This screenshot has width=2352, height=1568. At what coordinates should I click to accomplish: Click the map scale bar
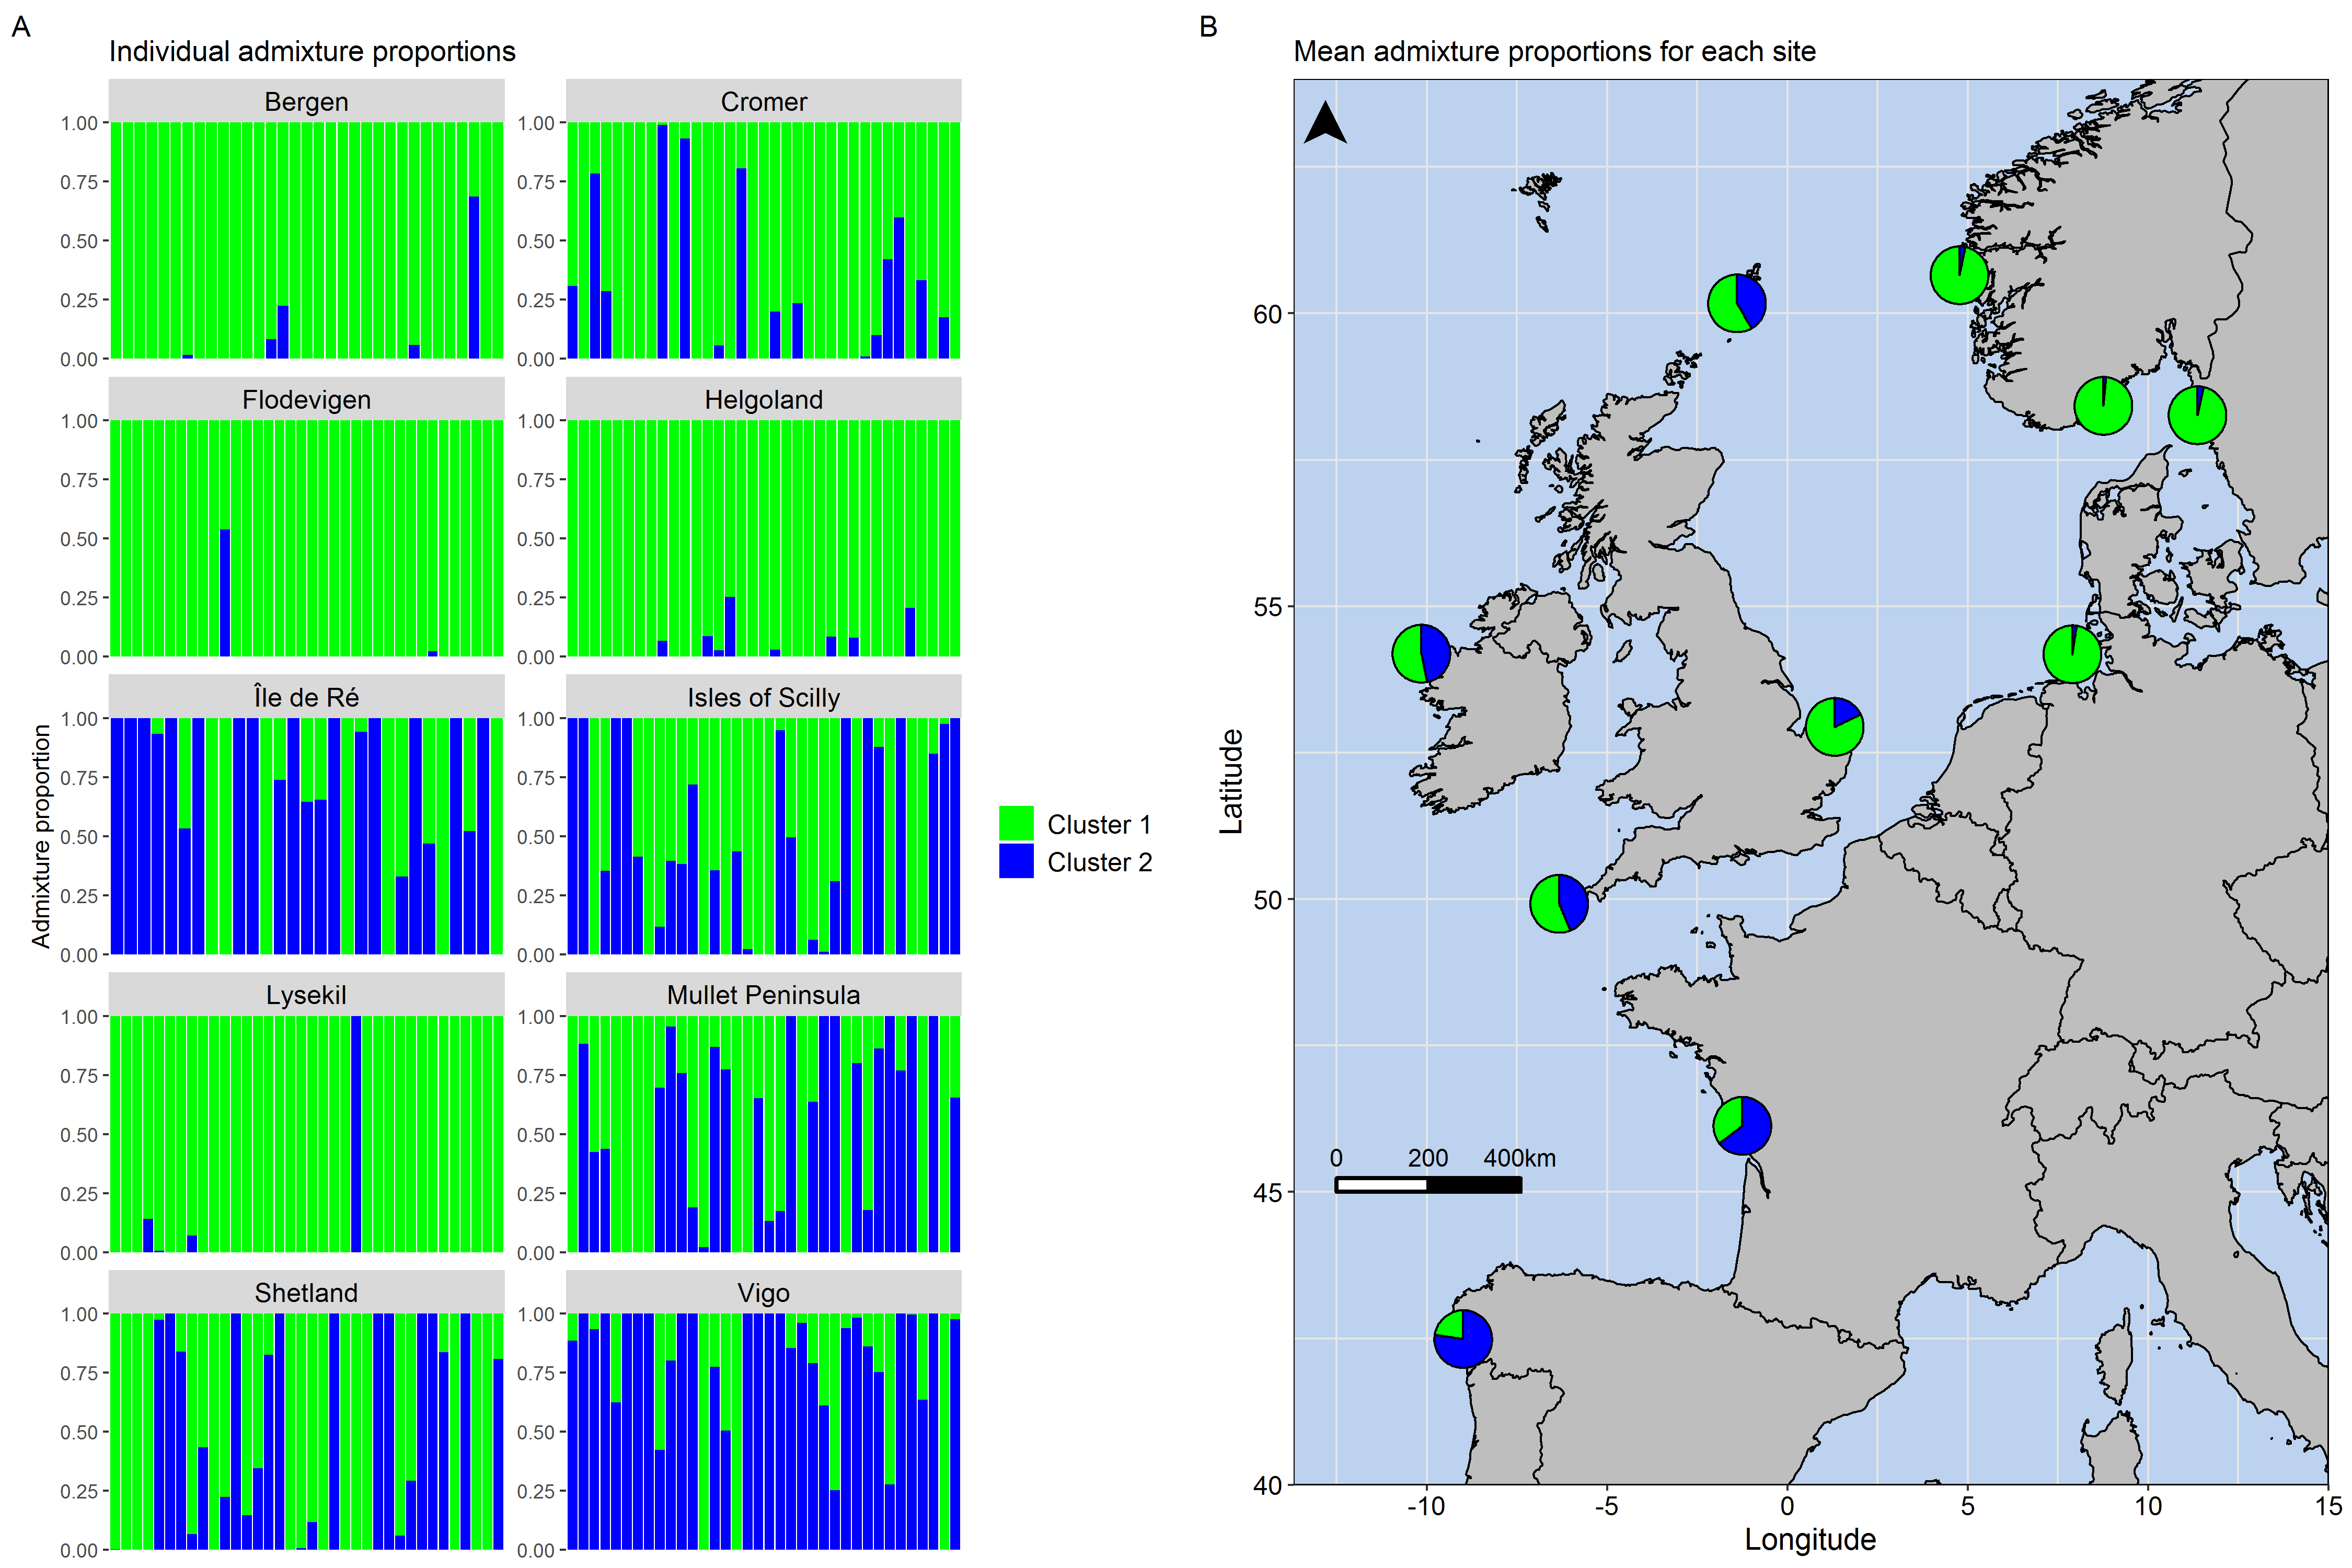[x=1428, y=1185]
